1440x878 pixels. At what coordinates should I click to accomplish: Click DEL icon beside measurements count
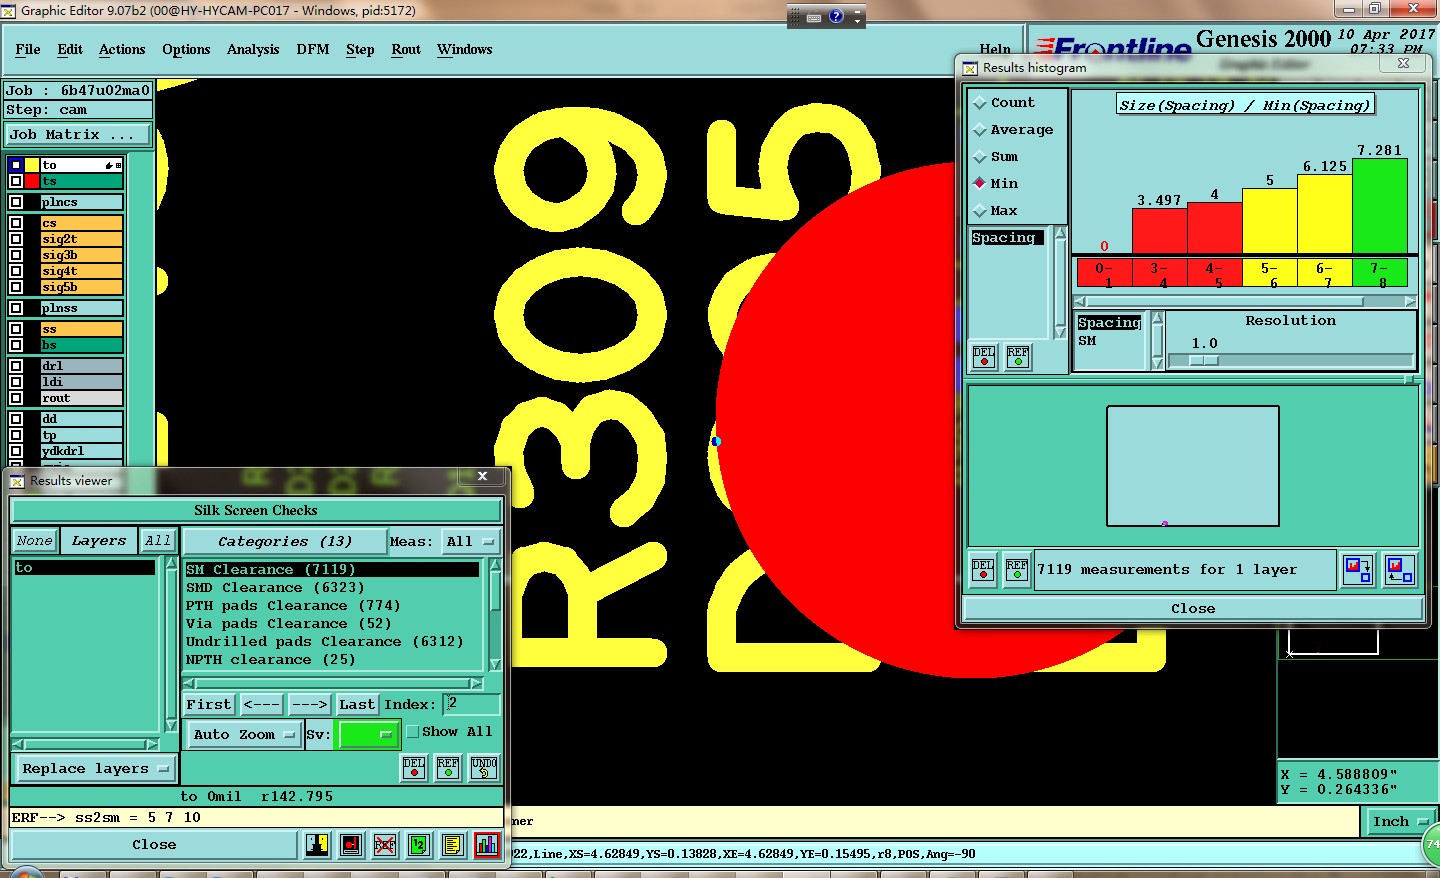pyautogui.click(x=983, y=570)
